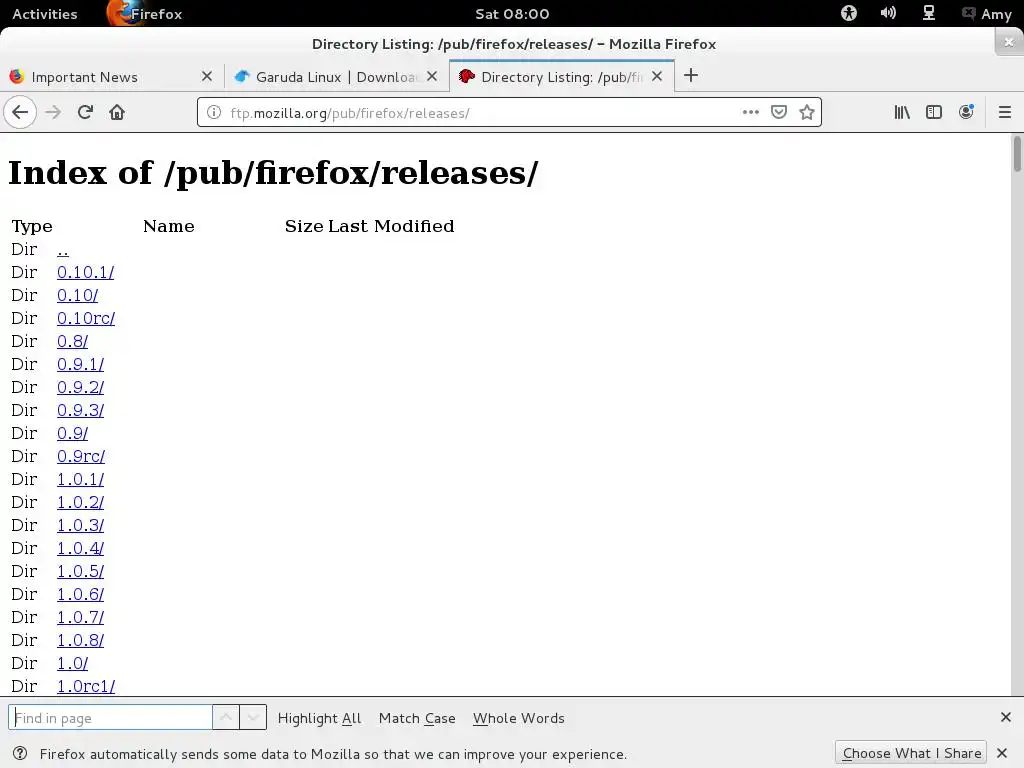
Task: Toggle Whole Words option
Action: click(x=519, y=718)
